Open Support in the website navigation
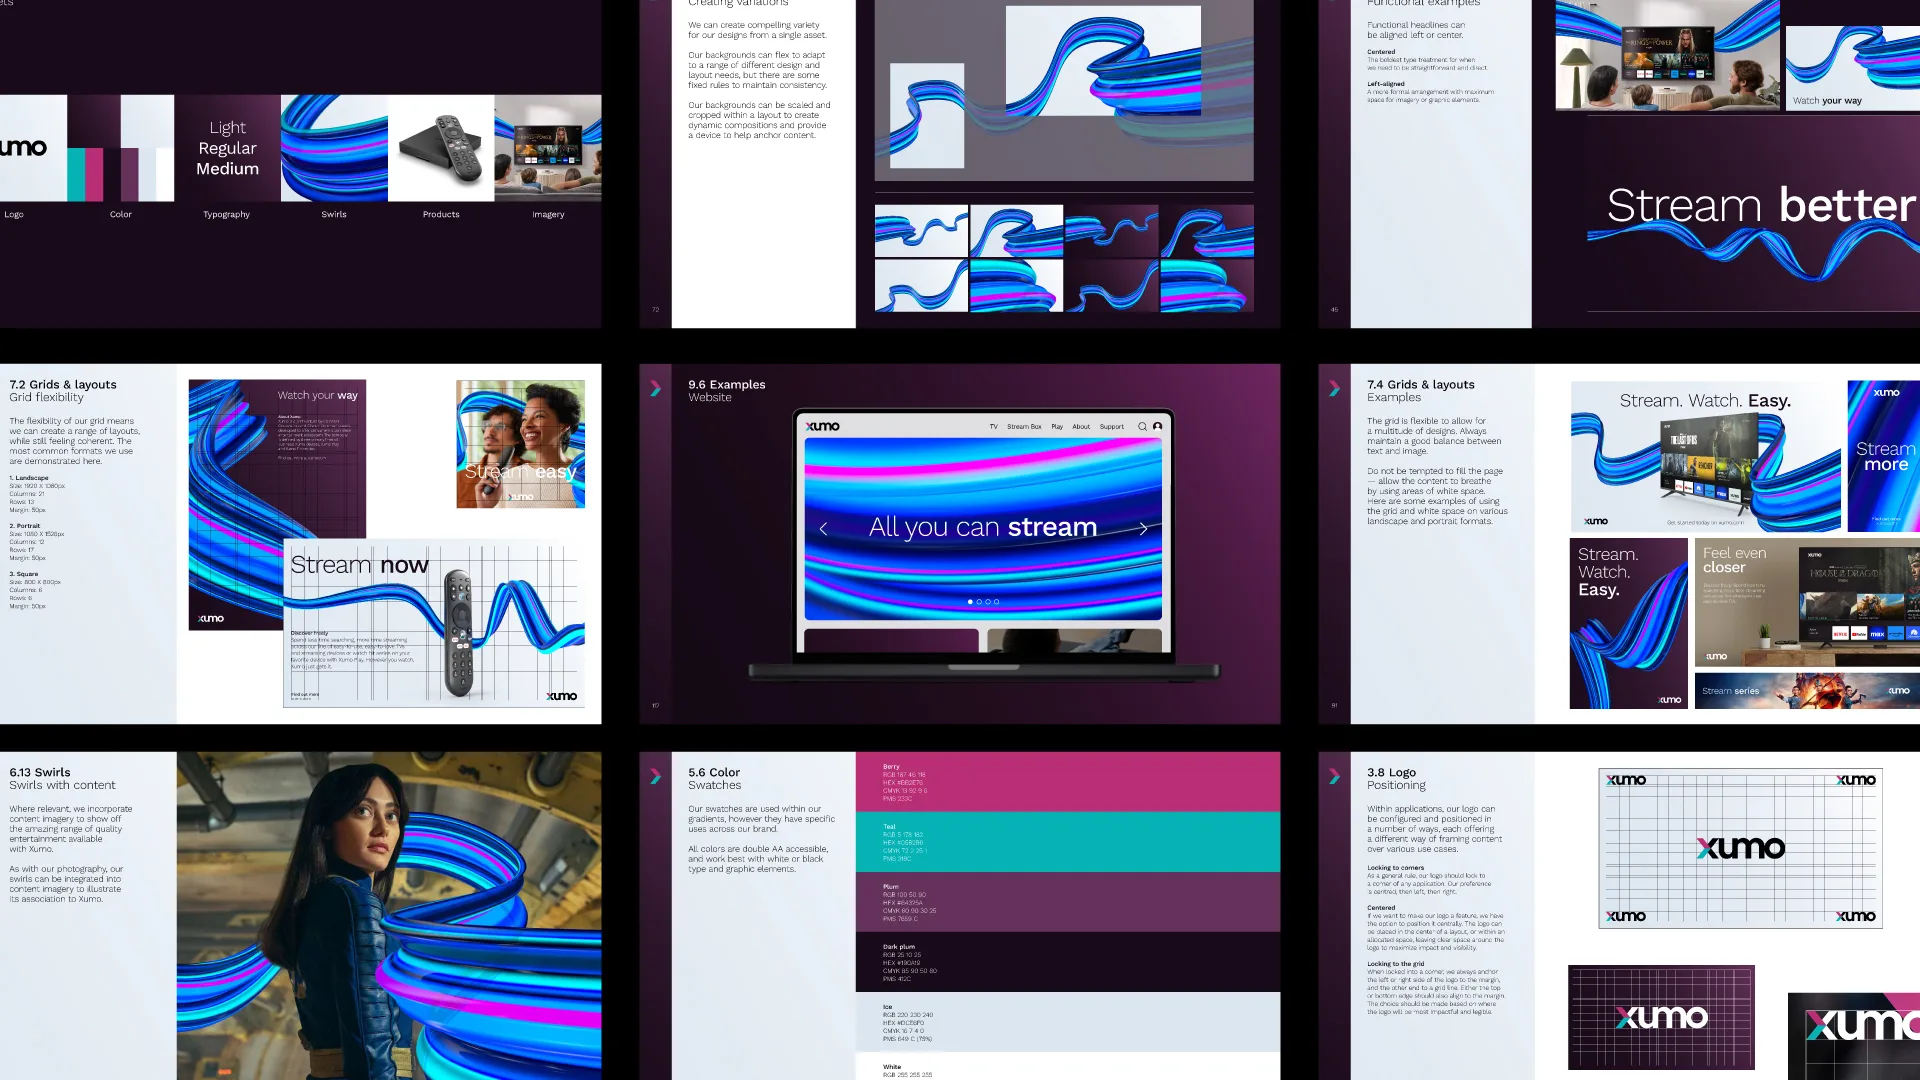Image resolution: width=1920 pixels, height=1080 pixels. pyautogui.click(x=1112, y=427)
